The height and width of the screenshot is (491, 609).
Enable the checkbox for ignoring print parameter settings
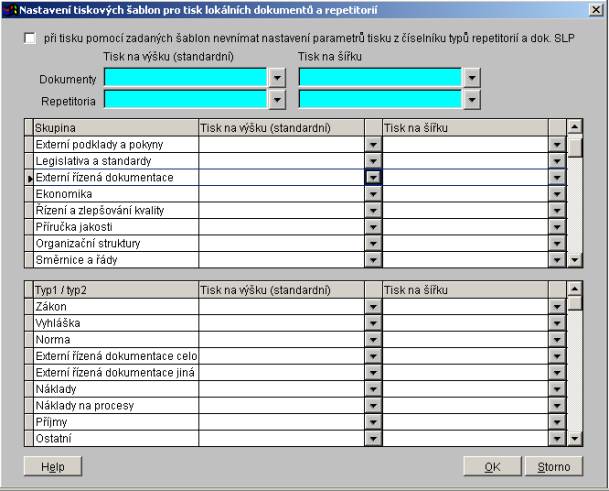coord(30,38)
